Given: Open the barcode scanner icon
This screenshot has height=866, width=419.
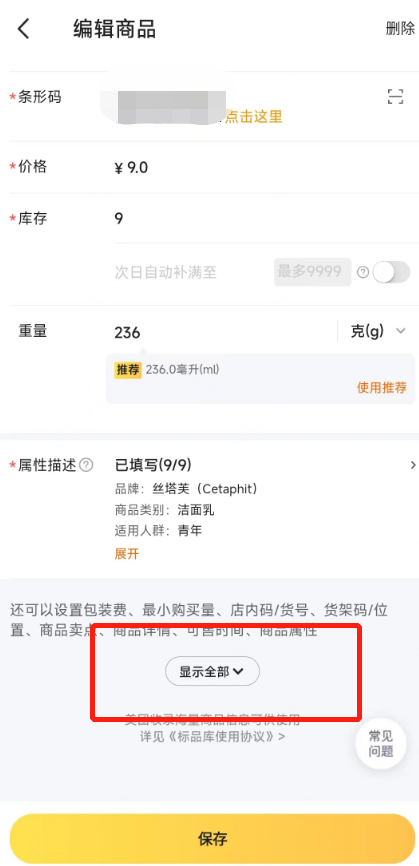Looking at the screenshot, I should [395, 97].
